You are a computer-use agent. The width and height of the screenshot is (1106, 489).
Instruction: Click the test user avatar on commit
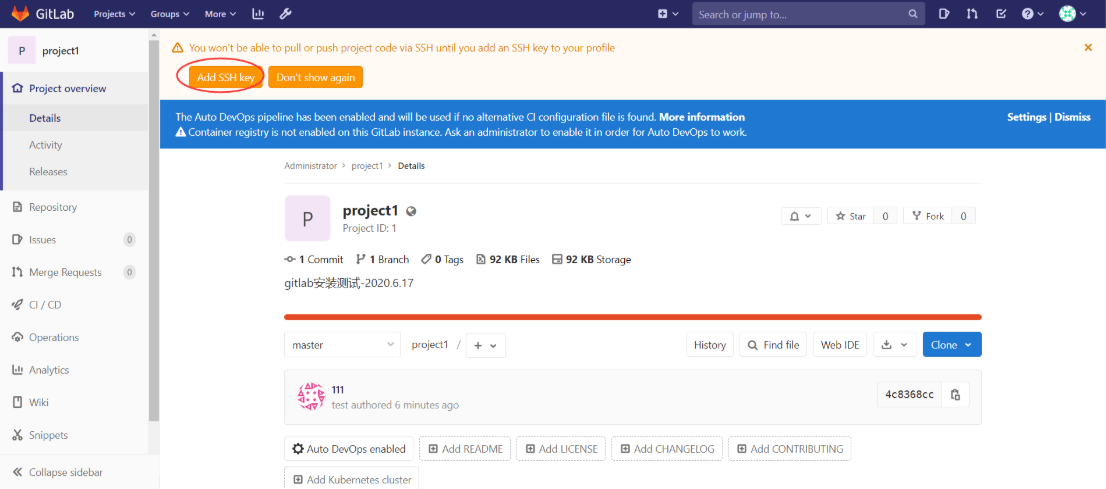(311, 397)
